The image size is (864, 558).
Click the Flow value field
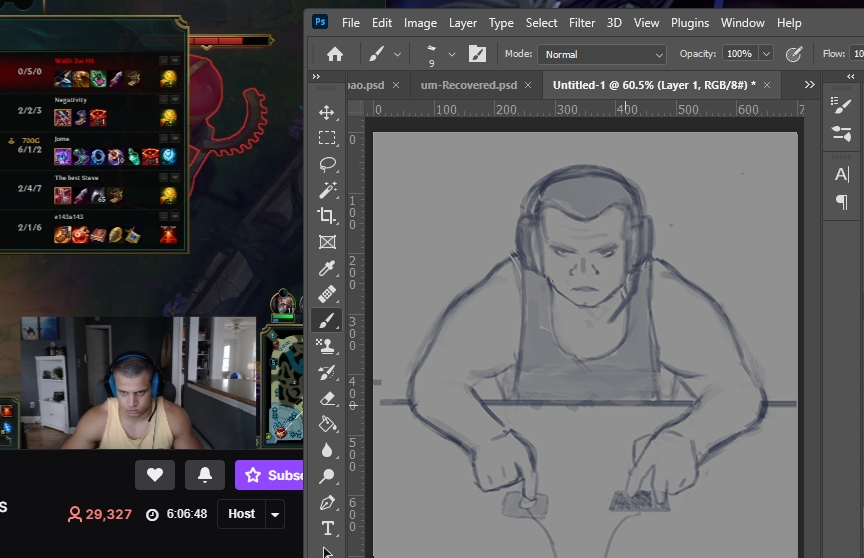857,54
